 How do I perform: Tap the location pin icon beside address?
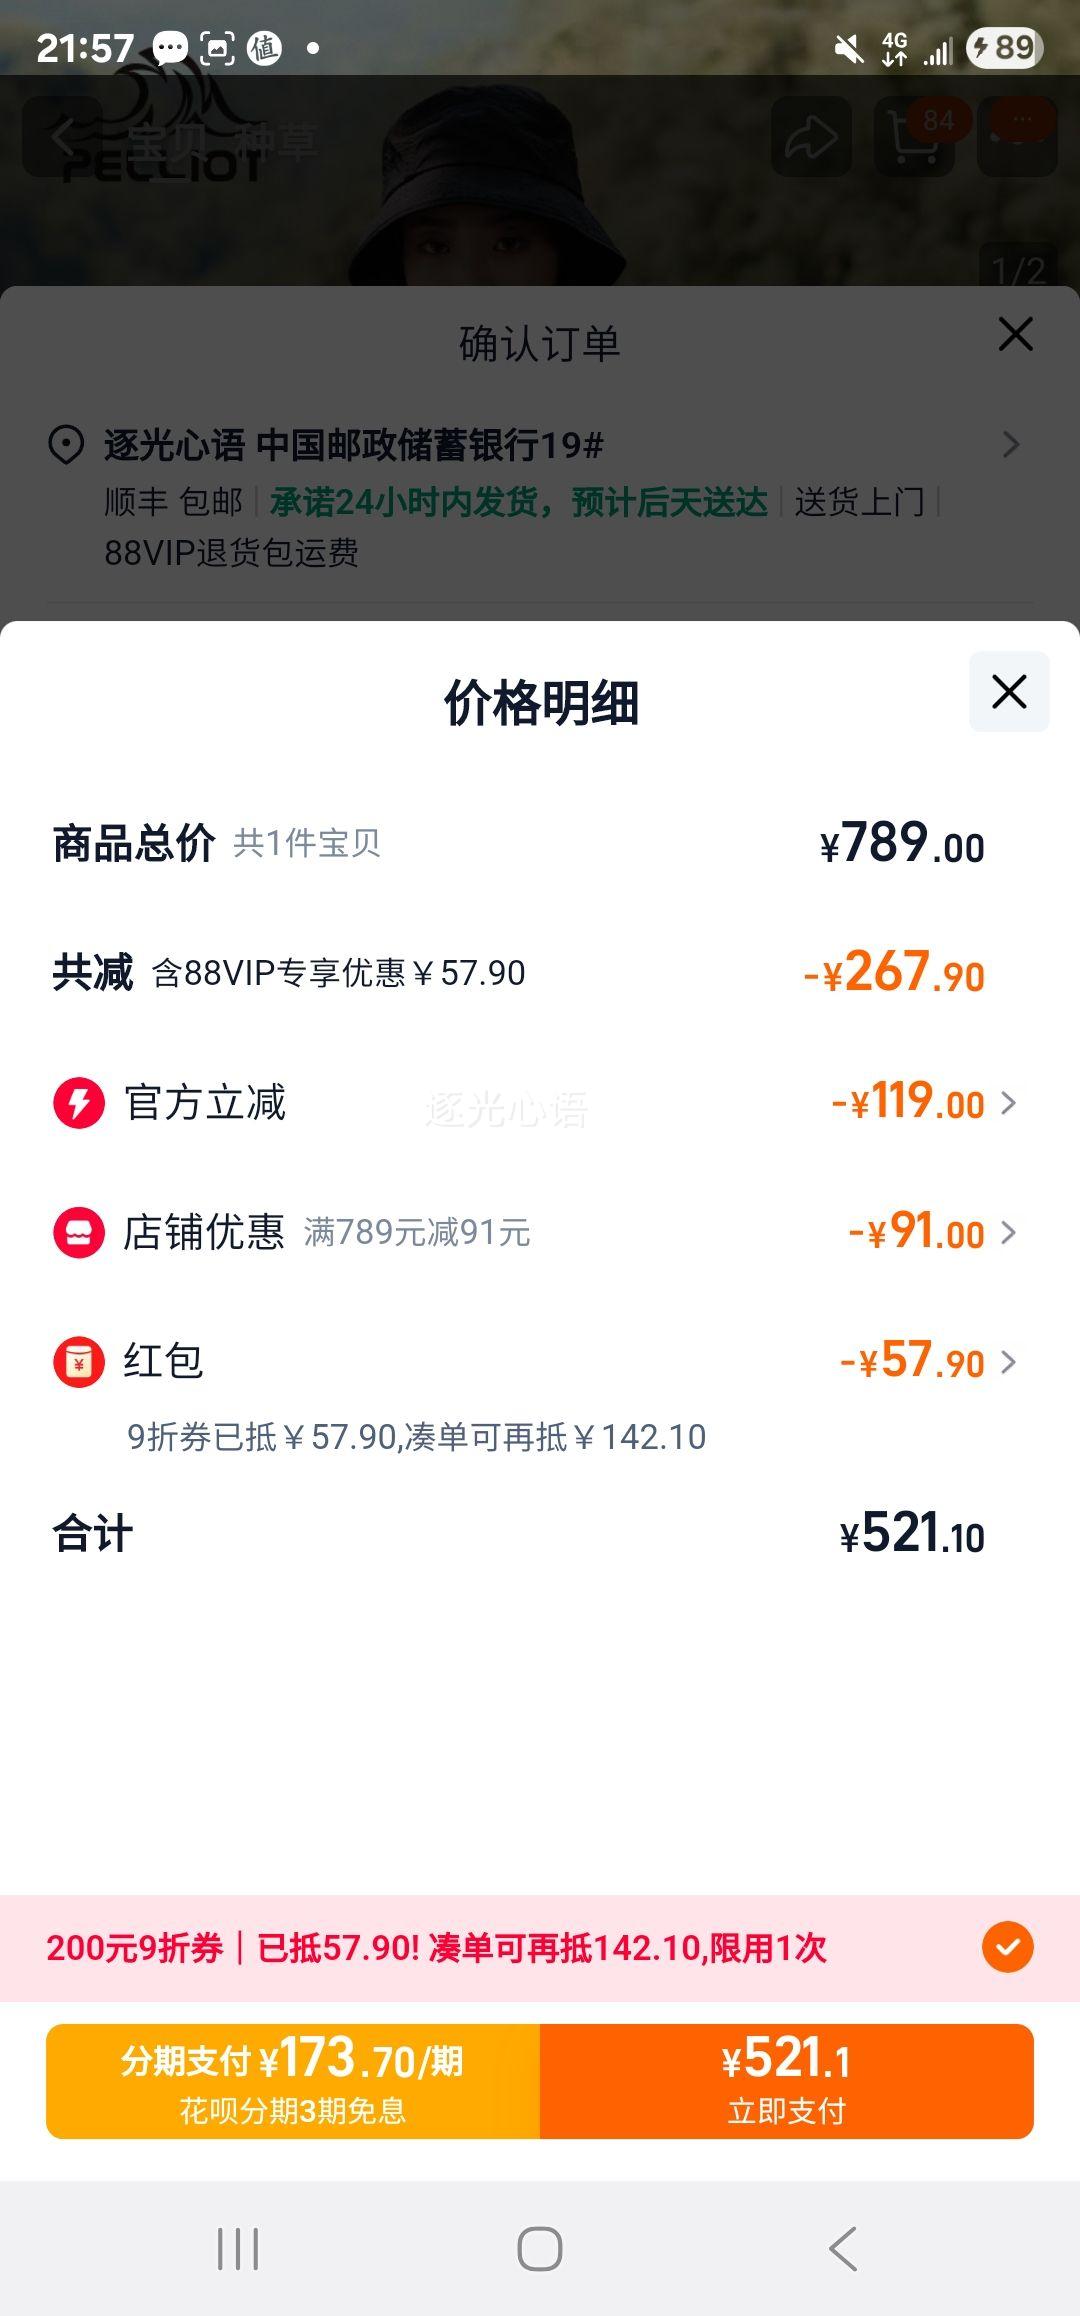[x=66, y=445]
